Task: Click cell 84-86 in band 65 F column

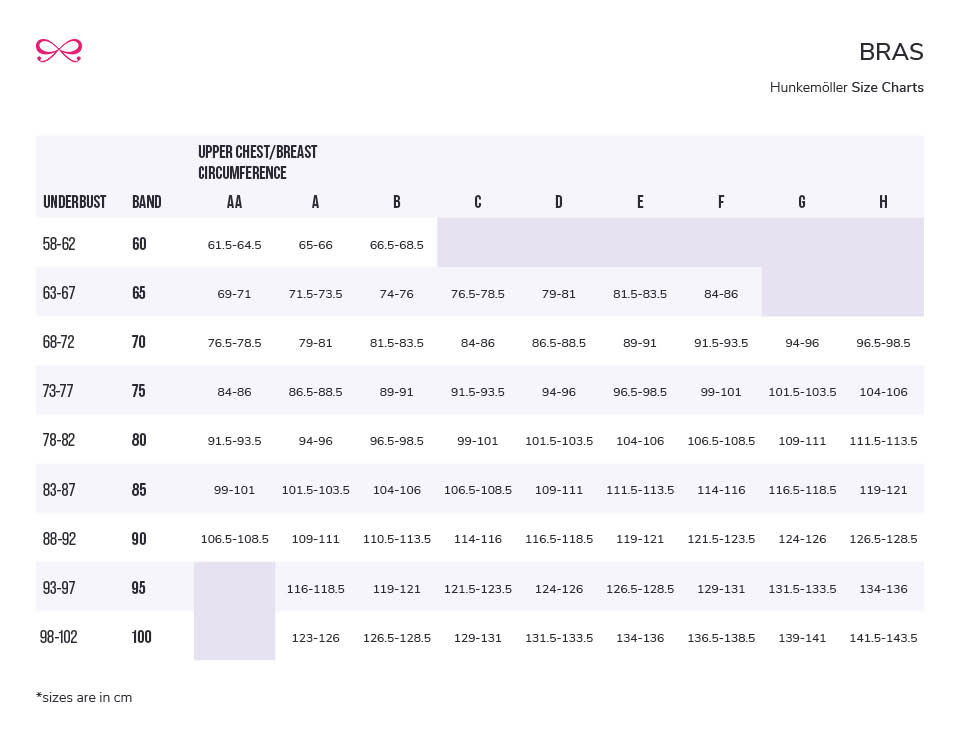Action: [720, 294]
